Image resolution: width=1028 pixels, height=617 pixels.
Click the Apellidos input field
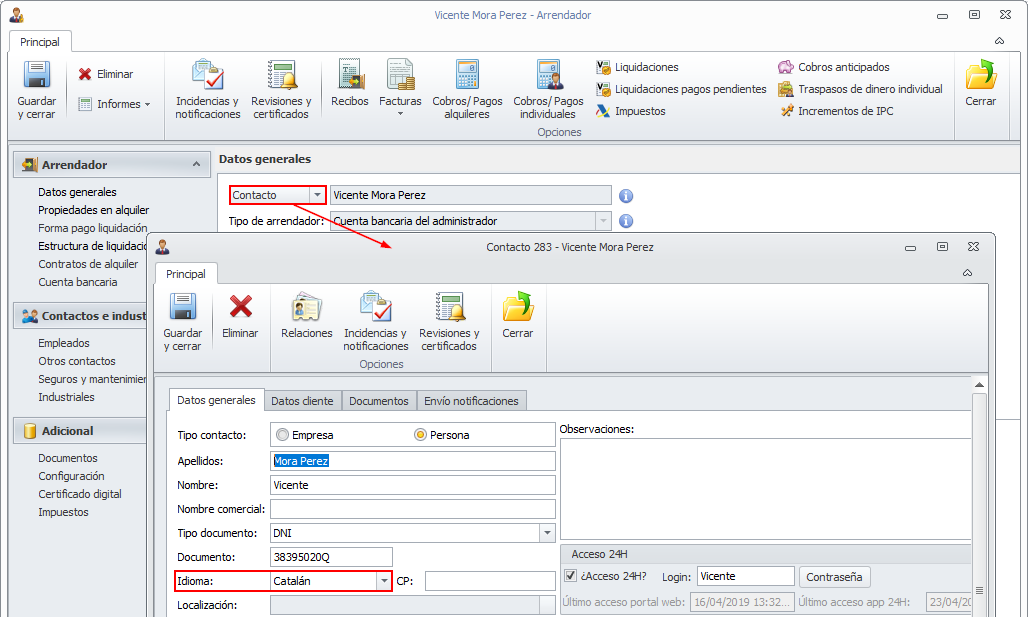[x=412, y=461]
